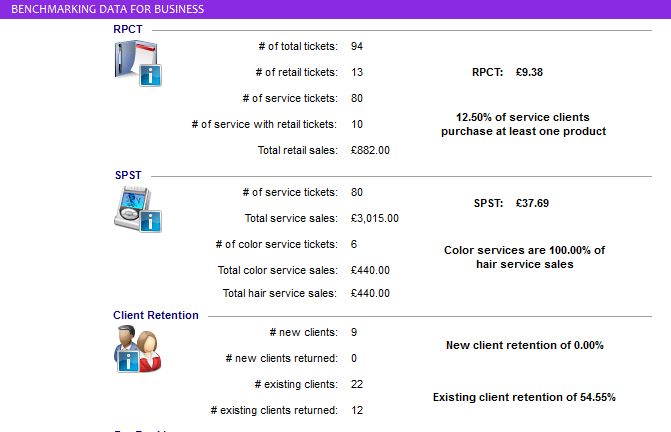Viewport: 671px width, 432px height.
Task: Click the '# existing clients returned' value 12
Action: tap(357, 410)
